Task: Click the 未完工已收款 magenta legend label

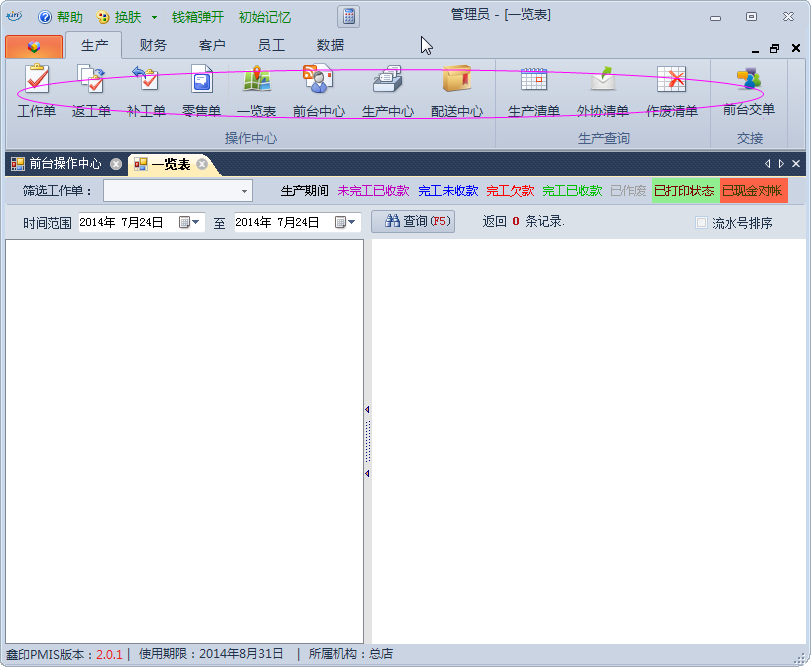Action: [x=373, y=191]
